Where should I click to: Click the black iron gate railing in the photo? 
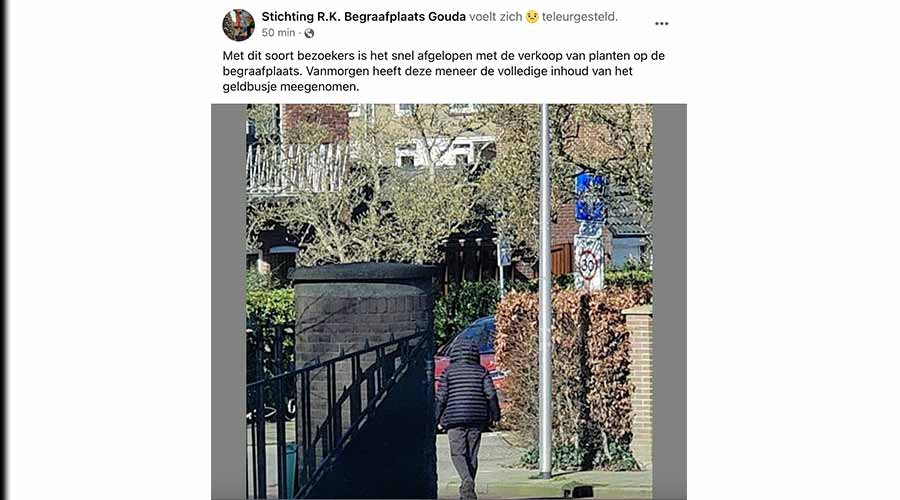339,413
